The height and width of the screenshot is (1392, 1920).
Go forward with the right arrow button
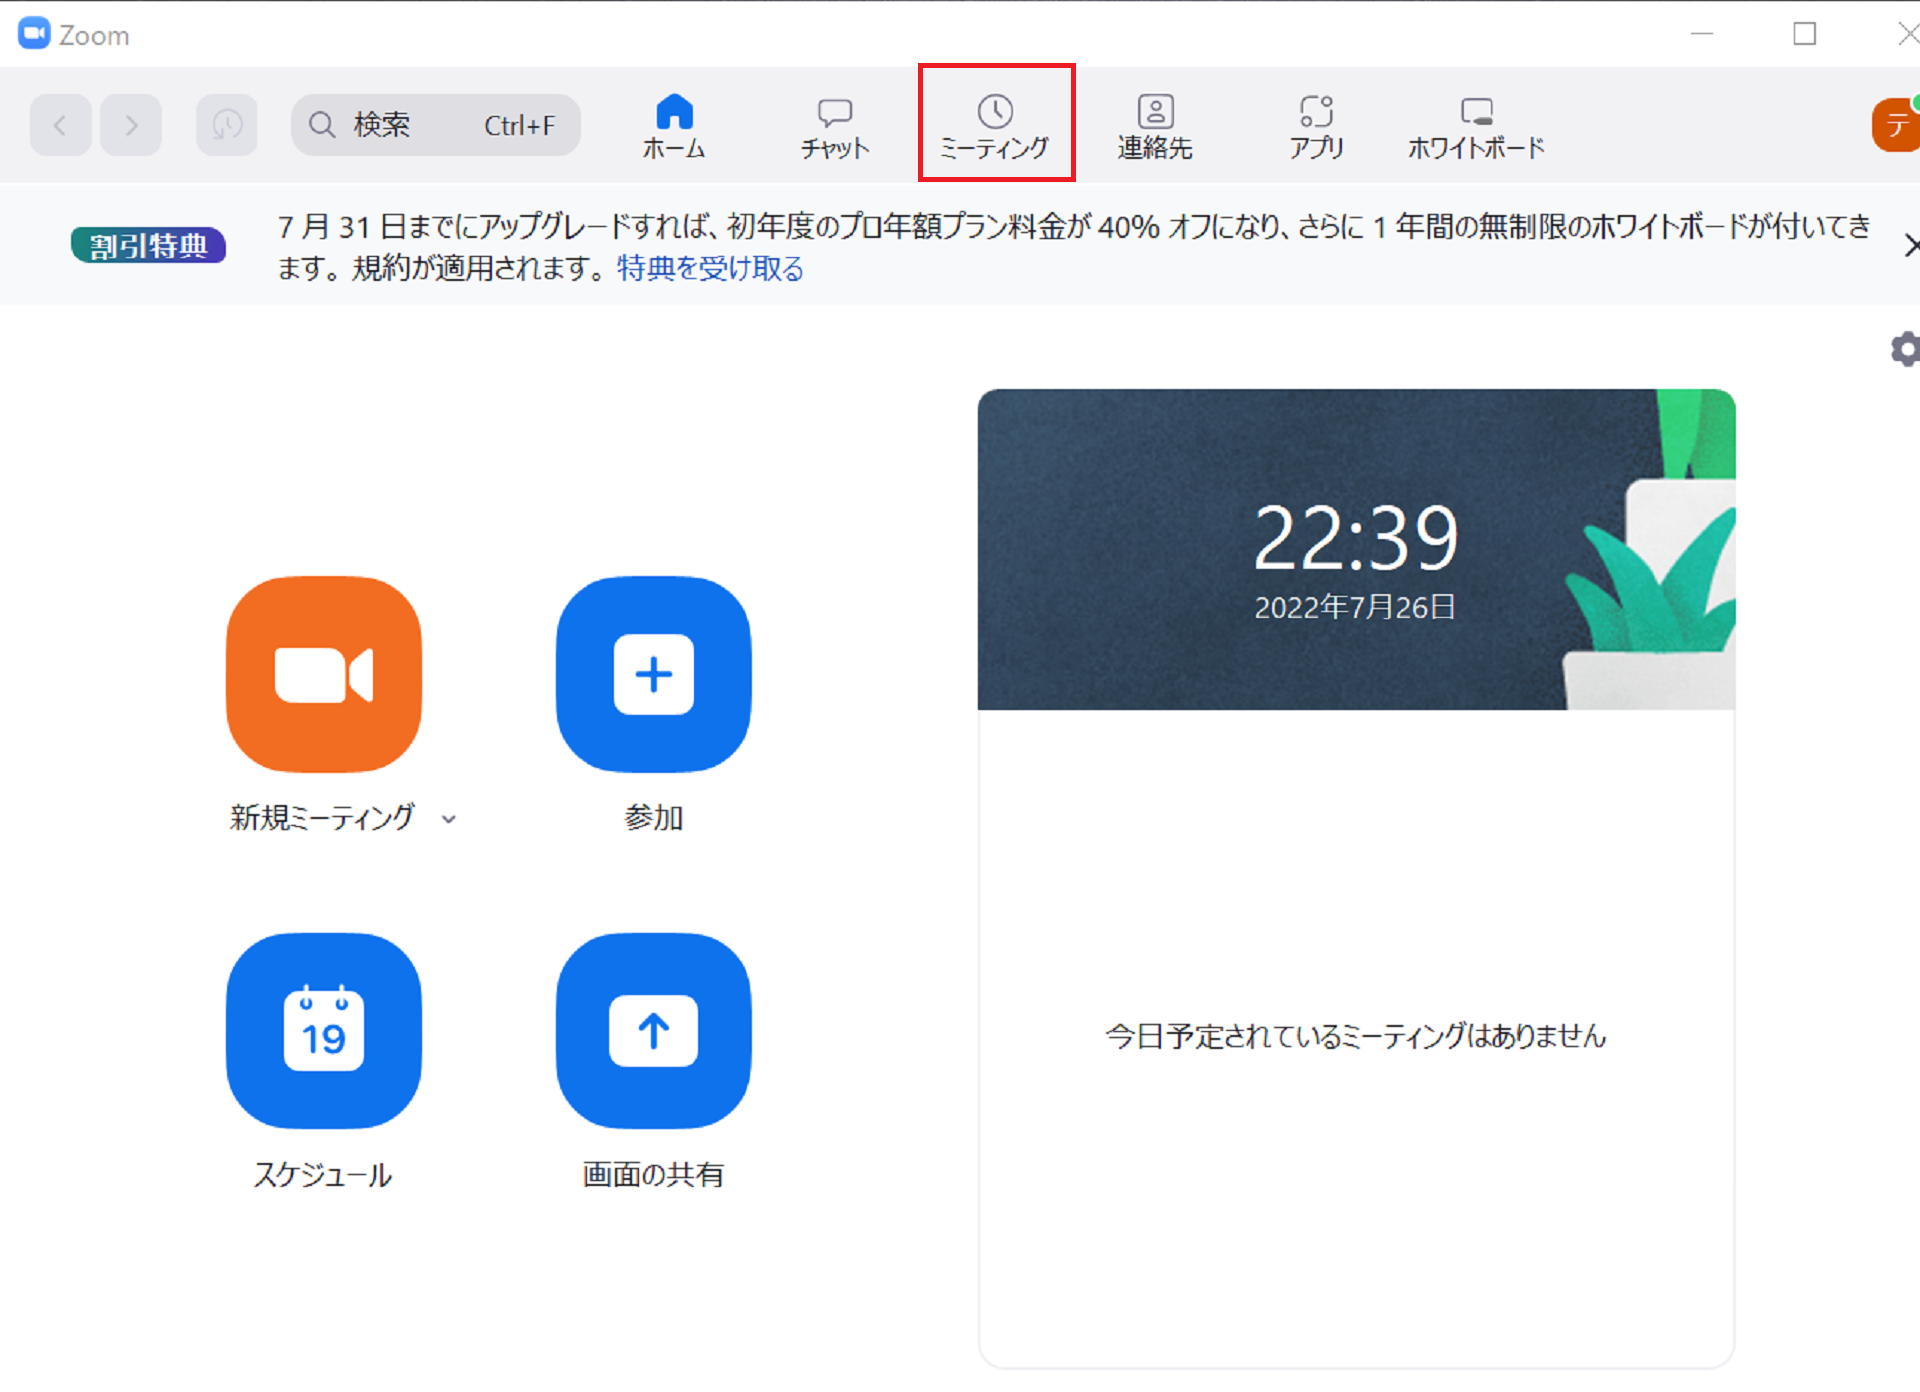click(x=131, y=125)
